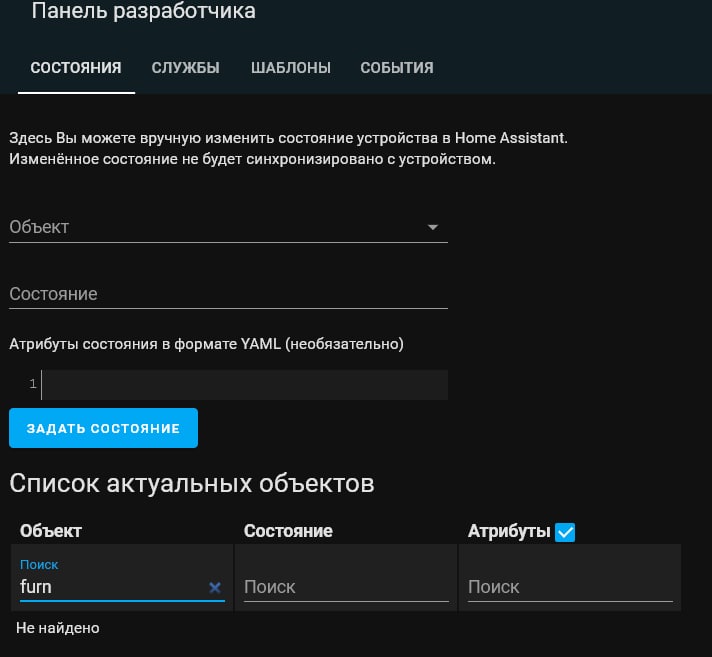Click line number 1 in the YAML editor
712x657 pixels.
[33, 384]
